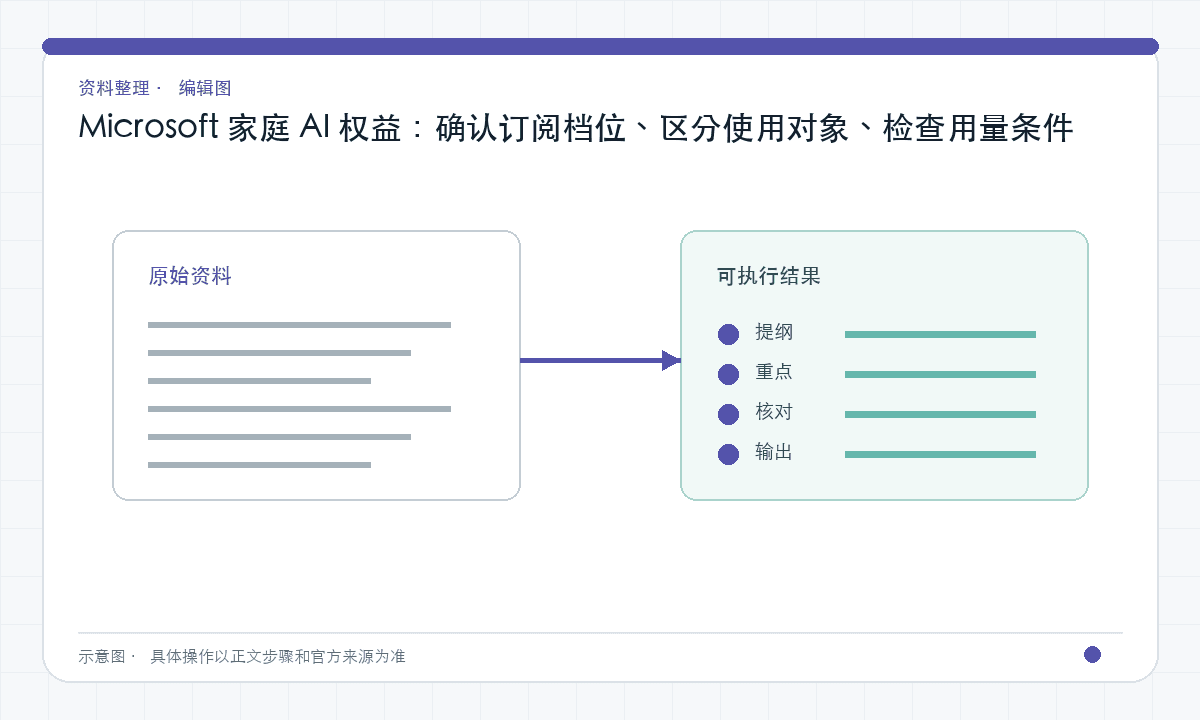Click the green bar next to 重点
1200x720 pixels.
940,374
